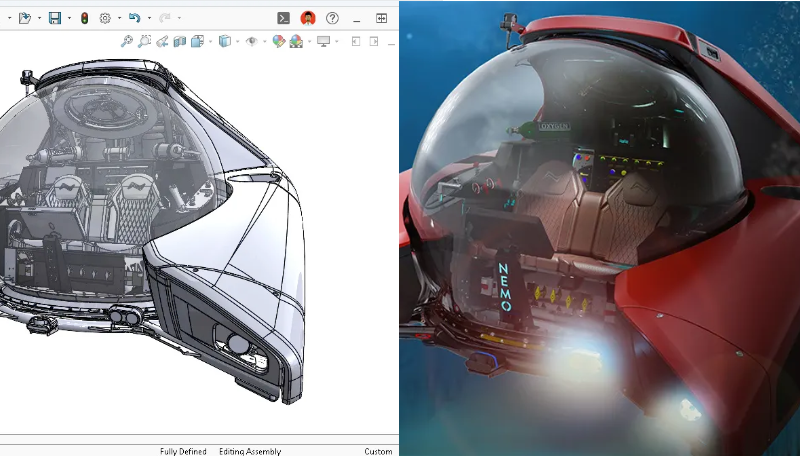Open Edit Appearance color ball
Image resolution: width=800 pixels, height=456 pixels.
pos(279,41)
